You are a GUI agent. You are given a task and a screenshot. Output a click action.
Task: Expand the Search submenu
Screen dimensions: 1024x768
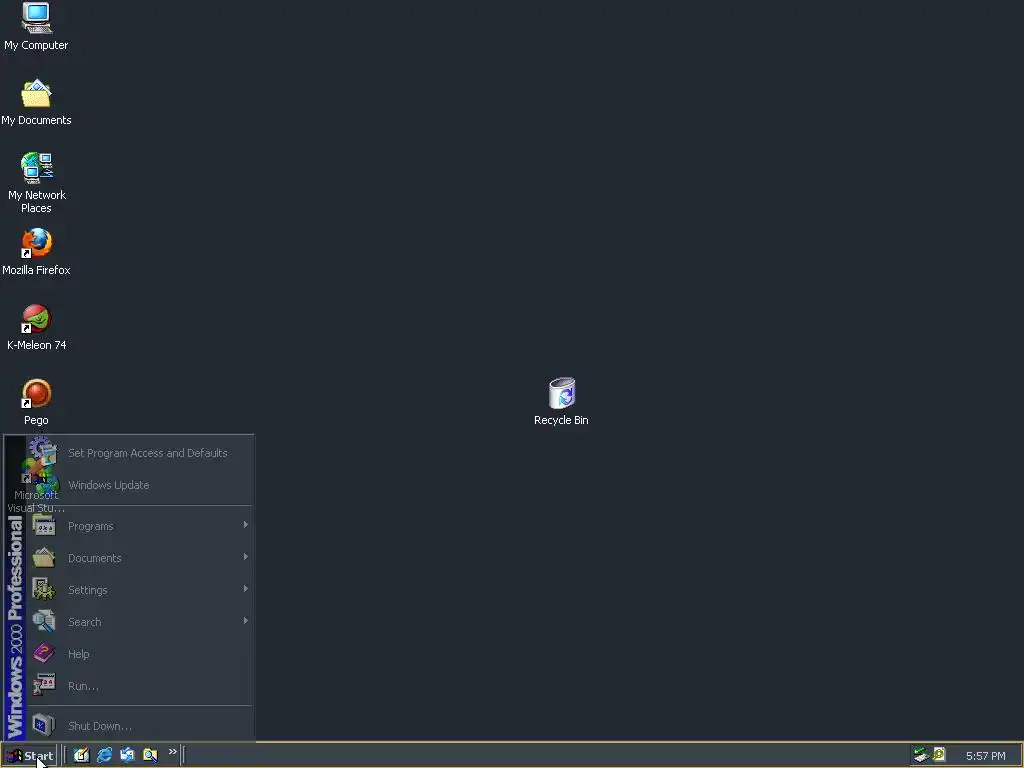tap(140, 622)
